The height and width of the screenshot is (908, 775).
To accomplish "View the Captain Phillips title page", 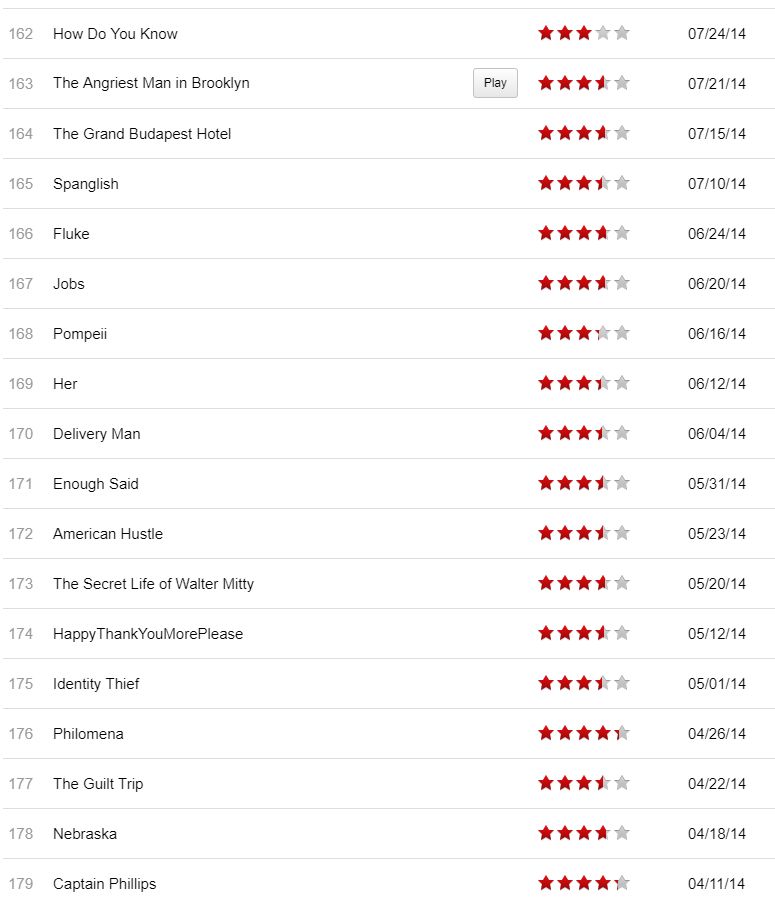I will point(105,883).
